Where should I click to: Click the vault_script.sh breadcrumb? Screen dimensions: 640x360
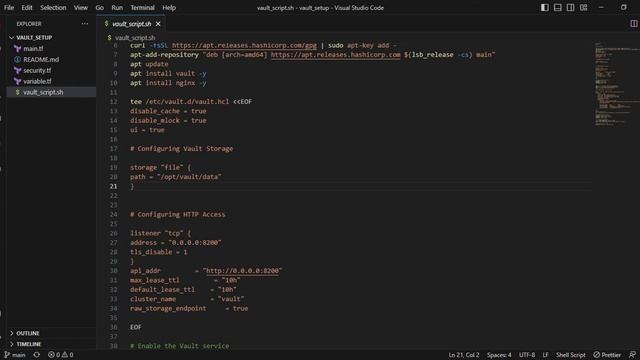coord(135,38)
